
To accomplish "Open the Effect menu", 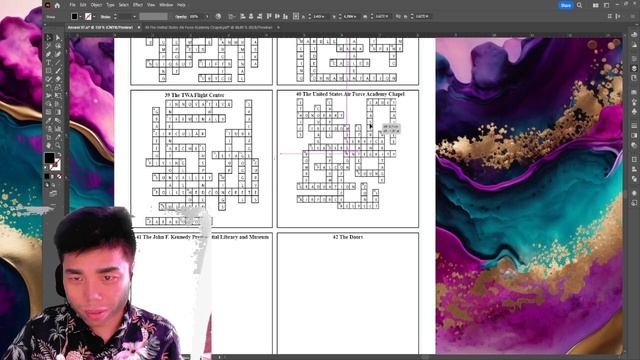I will coord(138,5).
